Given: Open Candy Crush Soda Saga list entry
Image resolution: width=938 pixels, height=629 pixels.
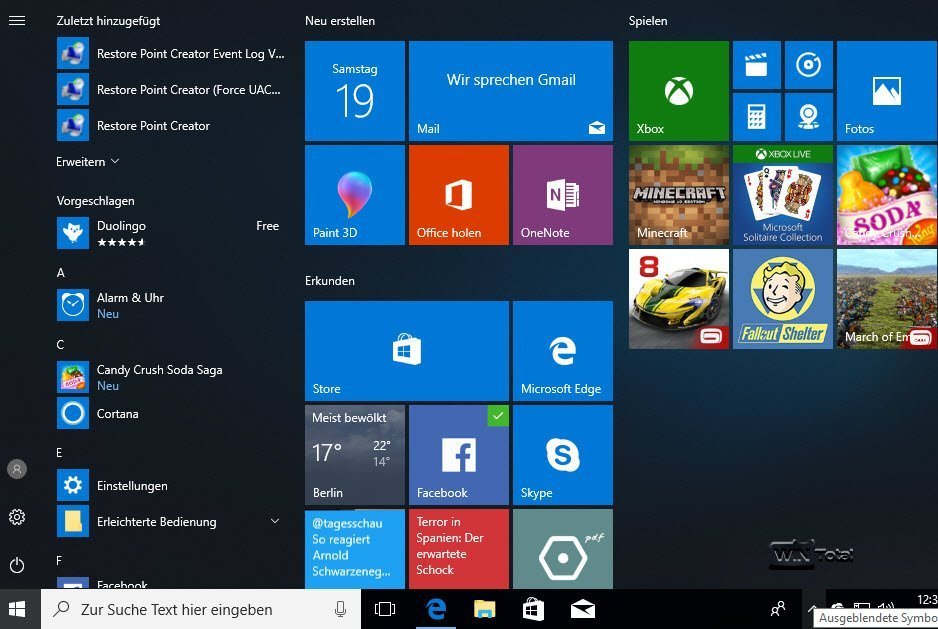Looking at the screenshot, I should pyautogui.click(x=170, y=377).
